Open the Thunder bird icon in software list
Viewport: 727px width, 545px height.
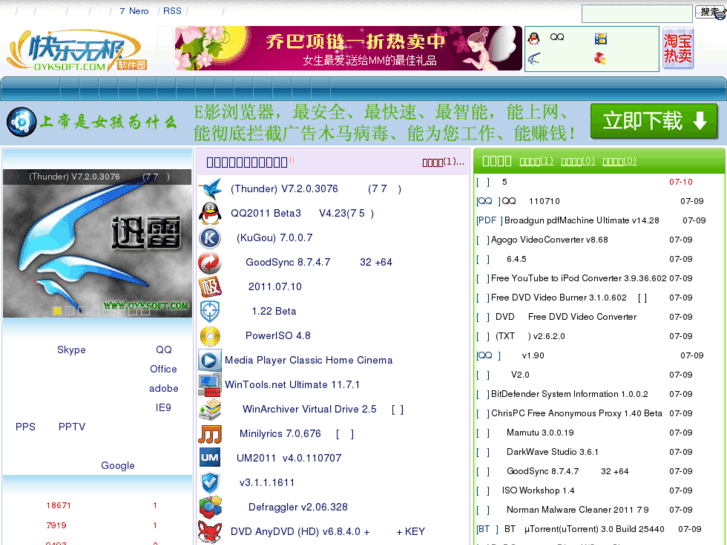(x=210, y=189)
